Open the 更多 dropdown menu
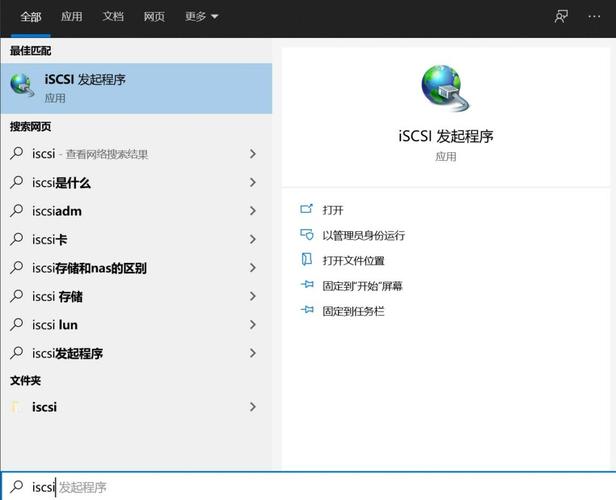Image resolution: width=616 pixels, height=500 pixels. (202, 17)
